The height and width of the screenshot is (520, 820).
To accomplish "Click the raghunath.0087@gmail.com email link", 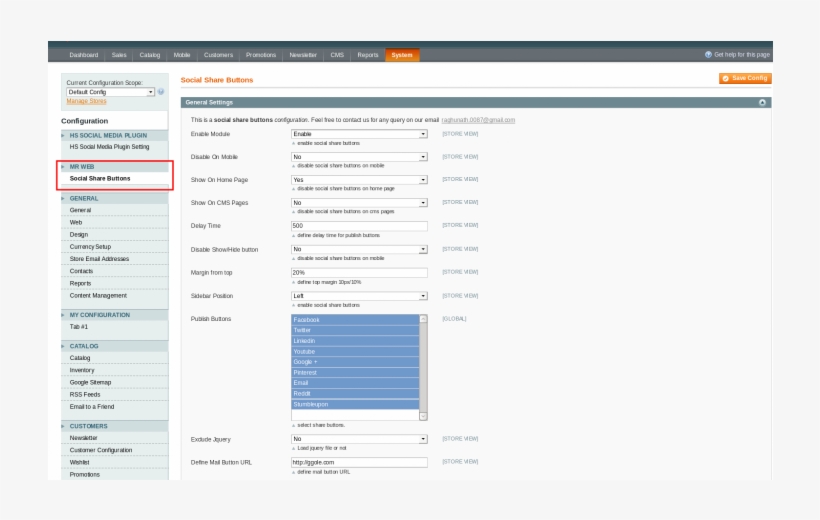I will point(478,120).
